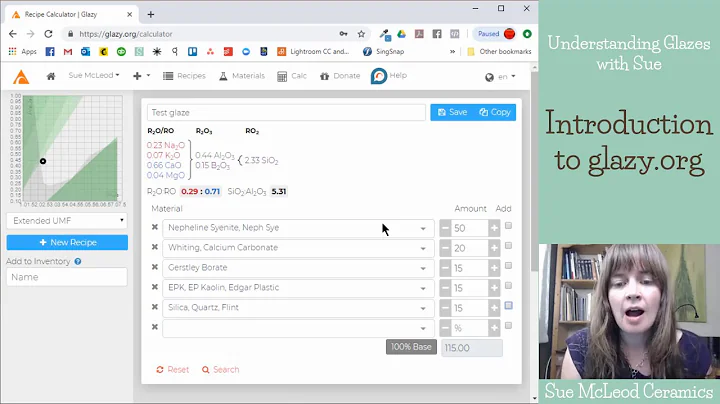Click the 100% Base button
Screen dimensions: 720x404
point(411,347)
